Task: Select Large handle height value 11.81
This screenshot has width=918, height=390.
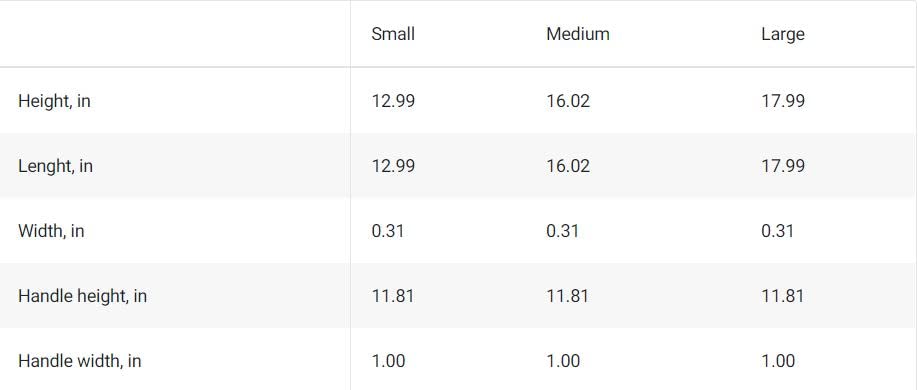Action: [x=783, y=296]
